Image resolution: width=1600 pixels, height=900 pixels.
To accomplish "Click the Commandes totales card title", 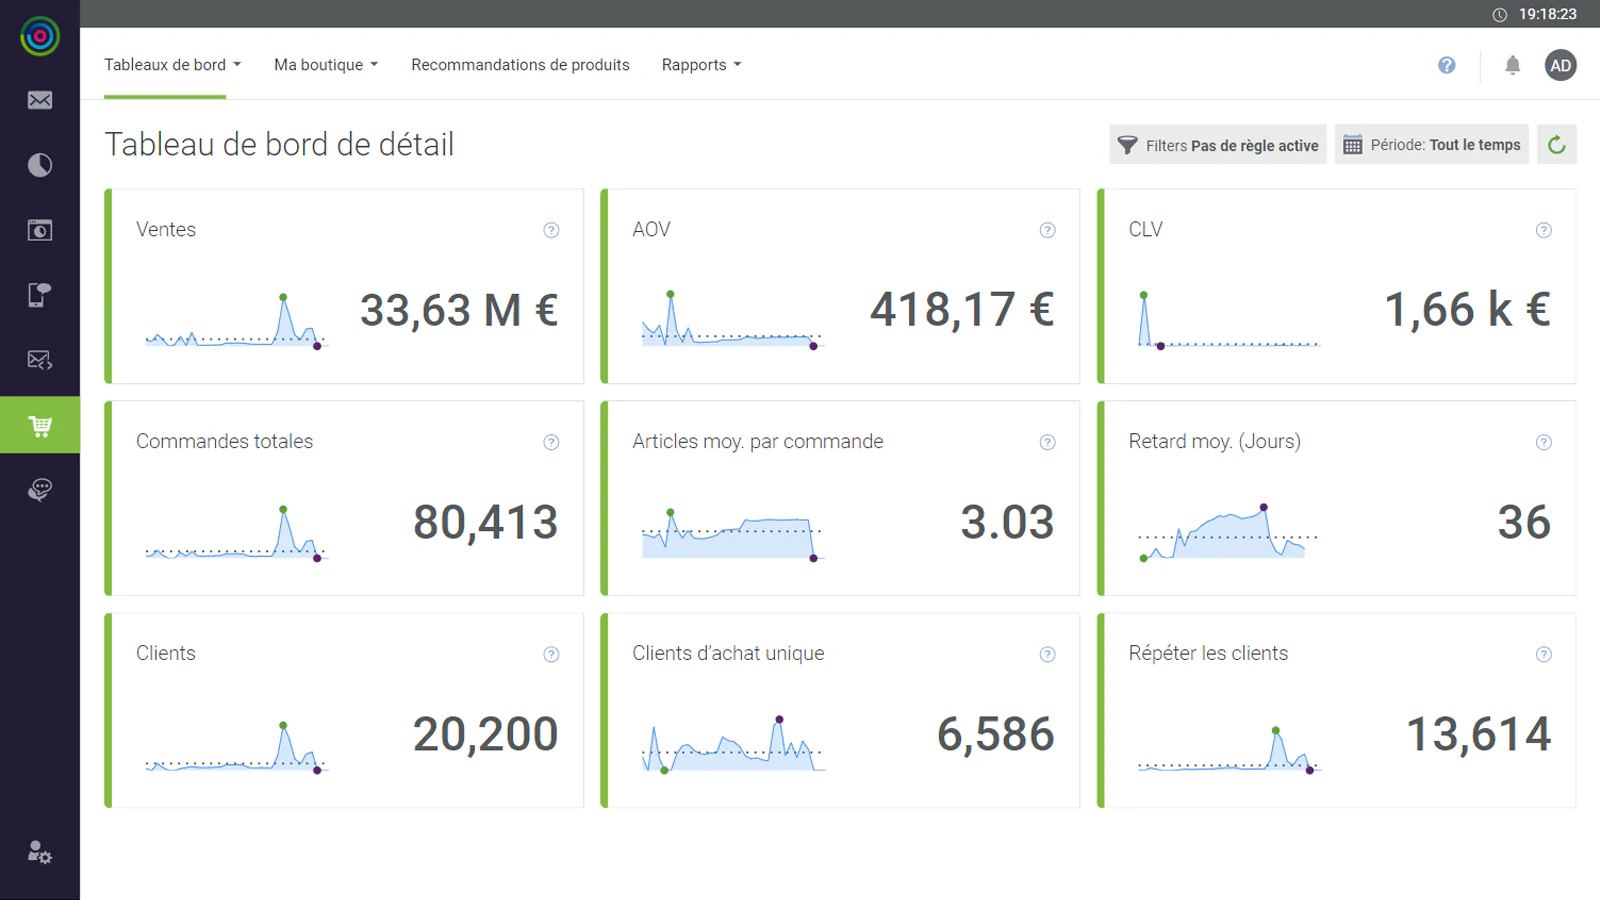I will point(224,442).
